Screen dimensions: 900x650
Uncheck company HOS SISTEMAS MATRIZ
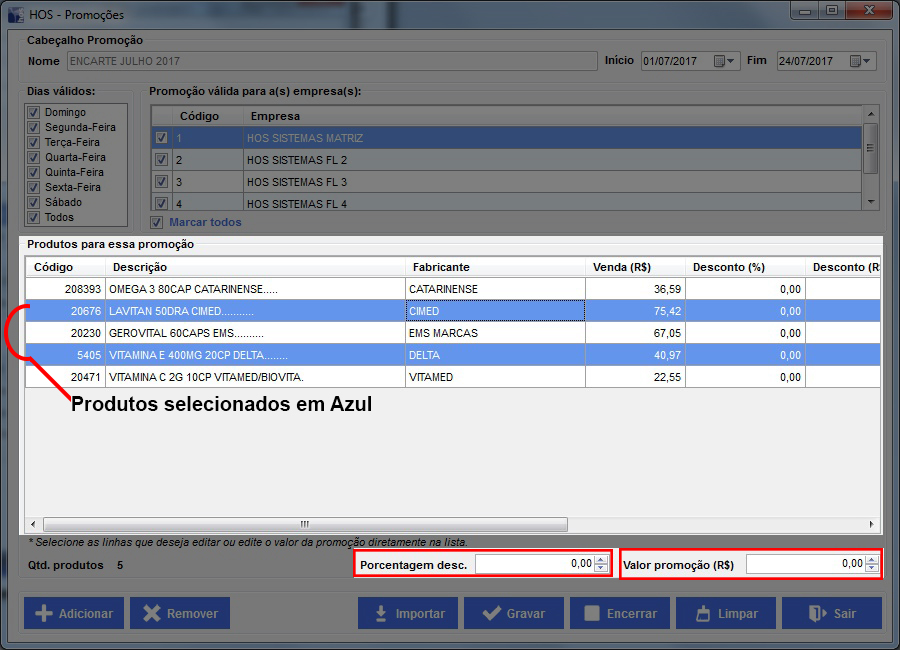161,138
